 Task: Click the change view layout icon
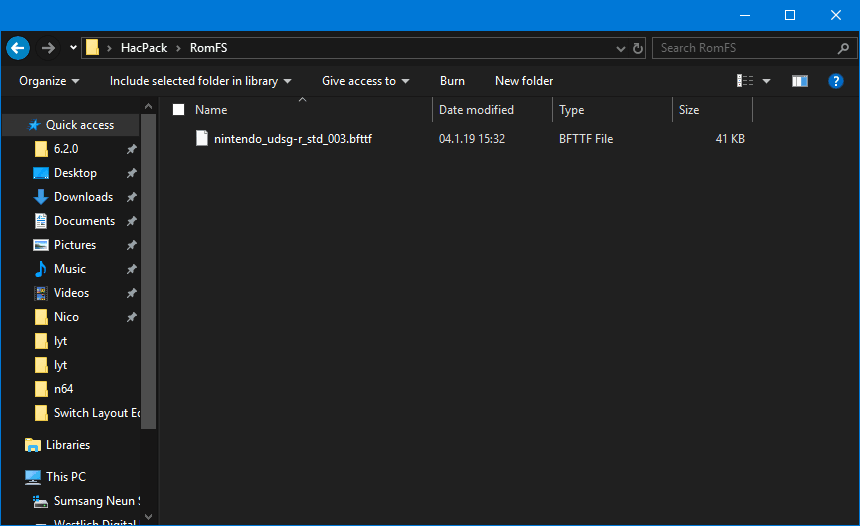745,81
